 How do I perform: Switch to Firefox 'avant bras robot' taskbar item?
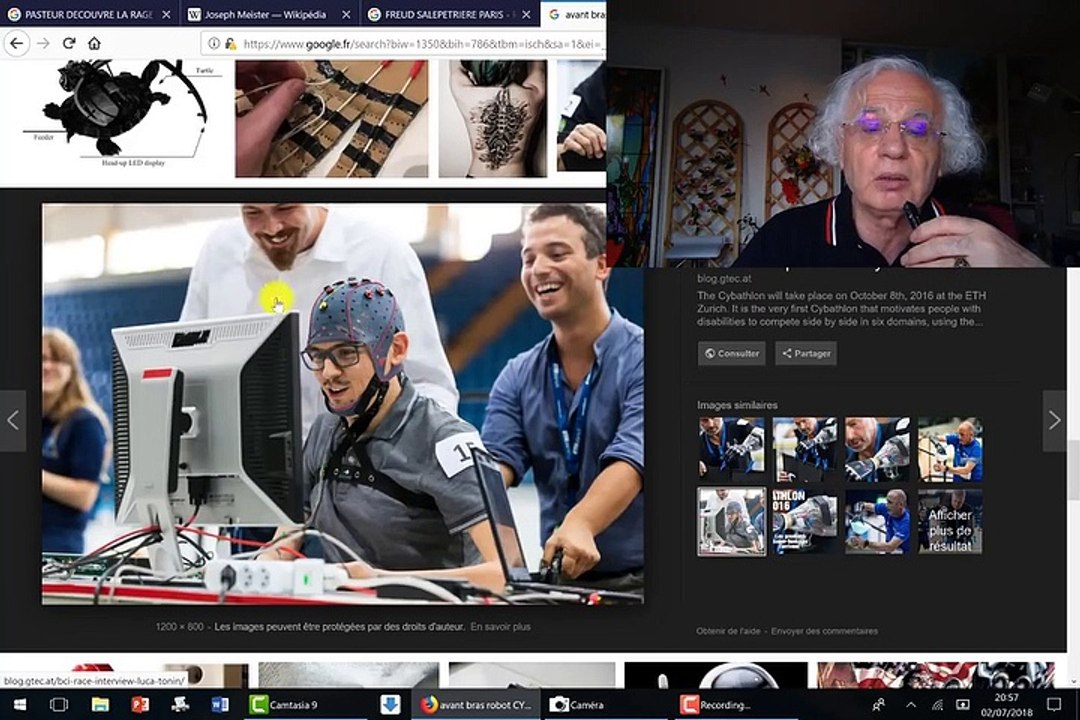[x=476, y=705]
